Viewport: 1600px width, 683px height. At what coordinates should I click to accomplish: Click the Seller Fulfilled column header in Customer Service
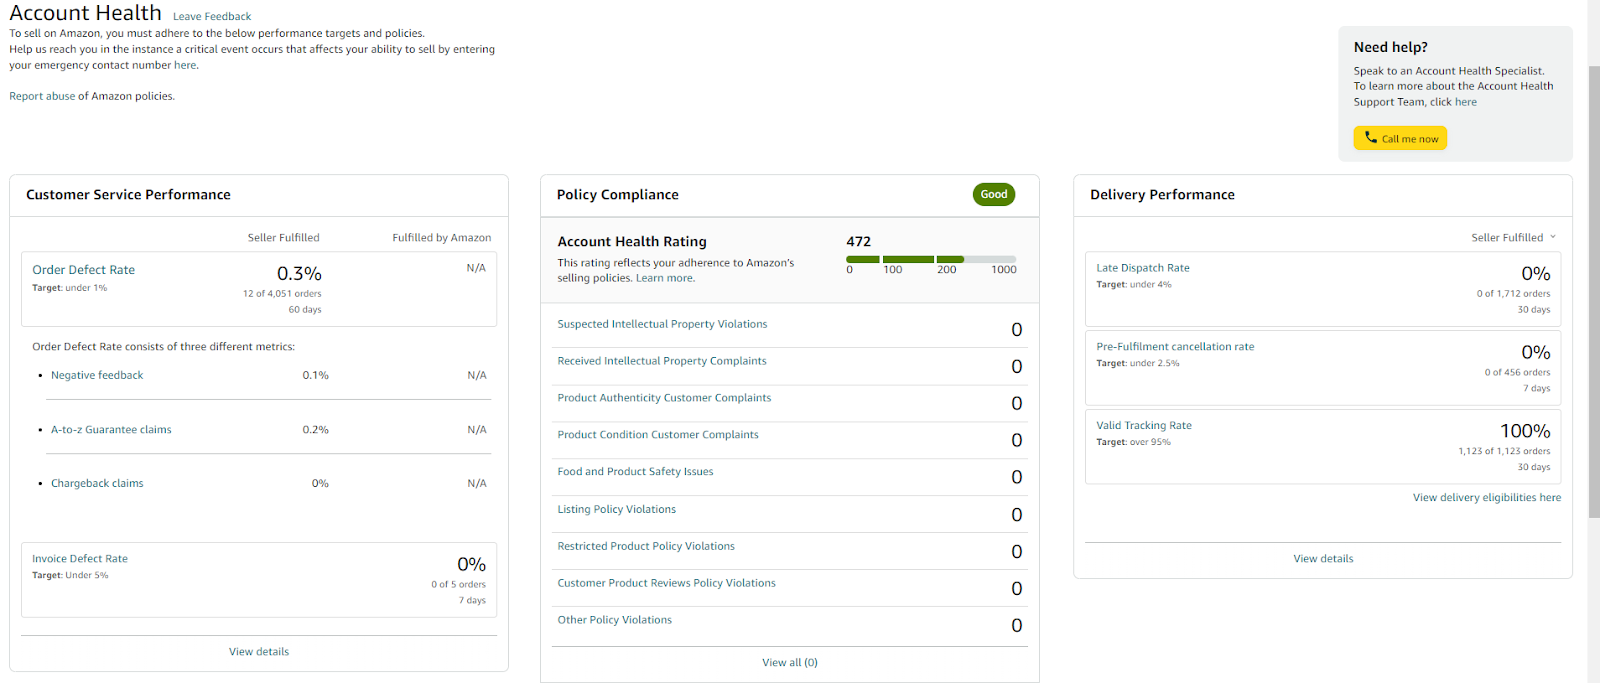[283, 238]
